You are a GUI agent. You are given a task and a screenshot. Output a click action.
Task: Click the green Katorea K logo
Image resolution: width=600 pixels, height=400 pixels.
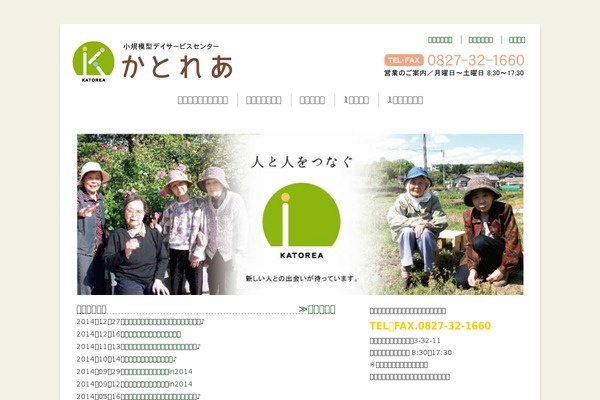point(93,61)
